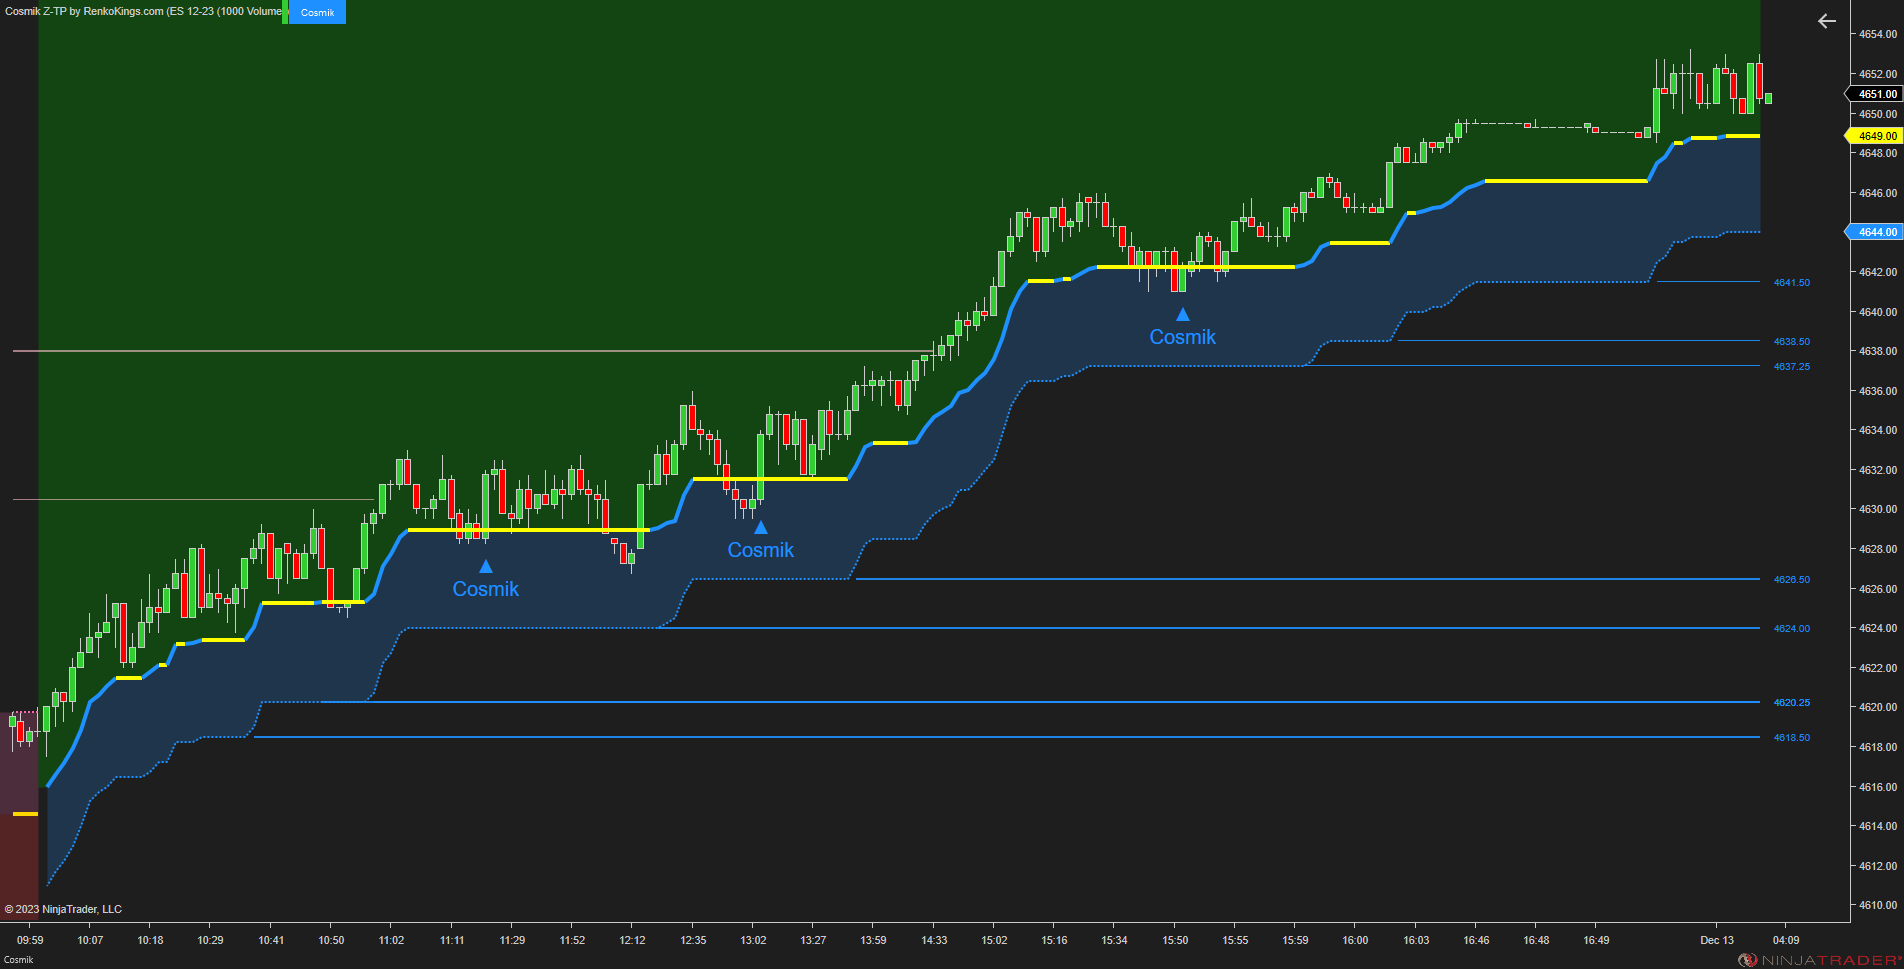1904x969 pixels.
Task: Click the 12:35 timestamp on the time axis
Action: 692,940
